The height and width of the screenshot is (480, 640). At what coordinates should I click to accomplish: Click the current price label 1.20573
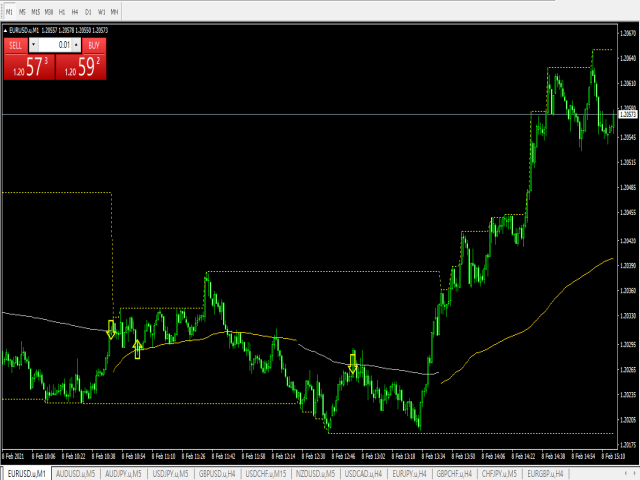pyautogui.click(x=628, y=114)
